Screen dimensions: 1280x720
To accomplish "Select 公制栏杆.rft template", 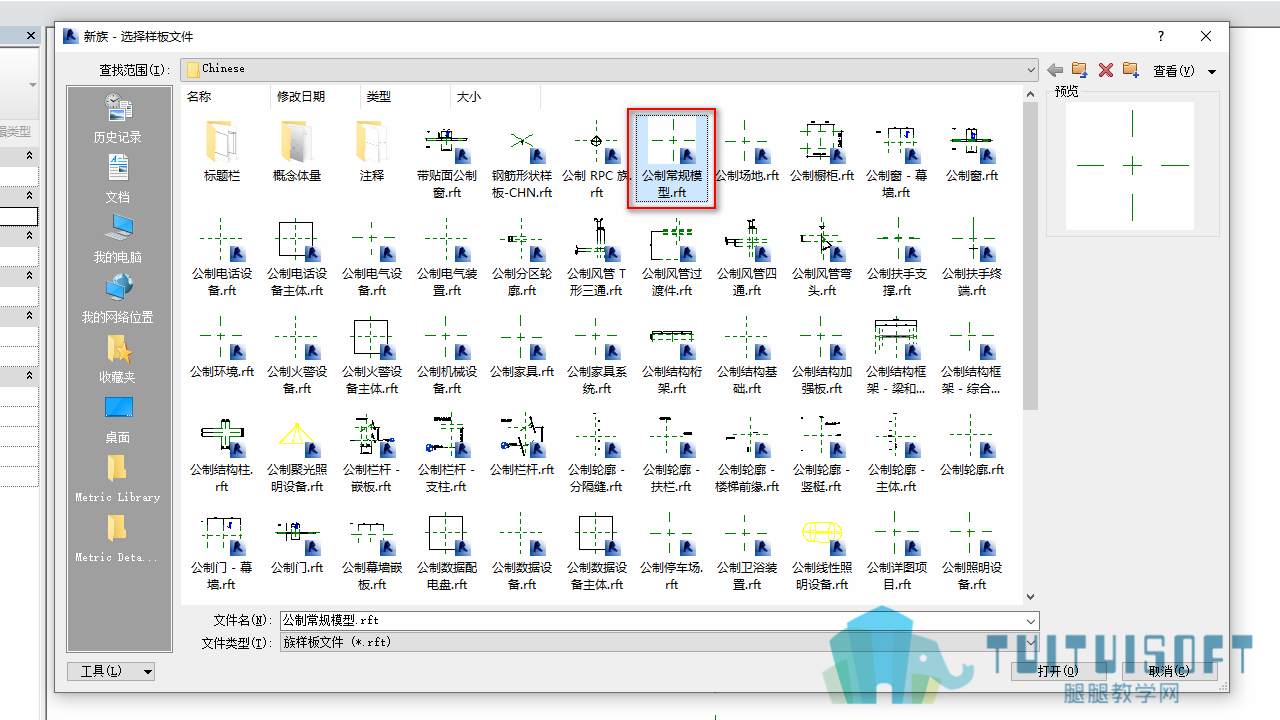I will [x=522, y=445].
